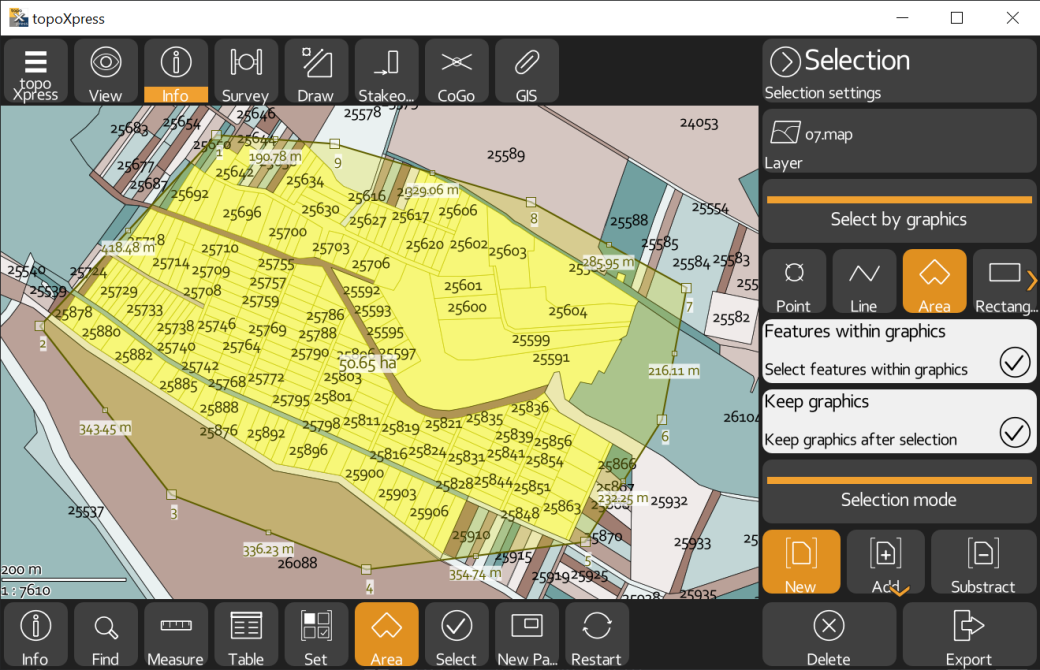Choose New selection mode
This screenshot has width=1040, height=670.
800,562
